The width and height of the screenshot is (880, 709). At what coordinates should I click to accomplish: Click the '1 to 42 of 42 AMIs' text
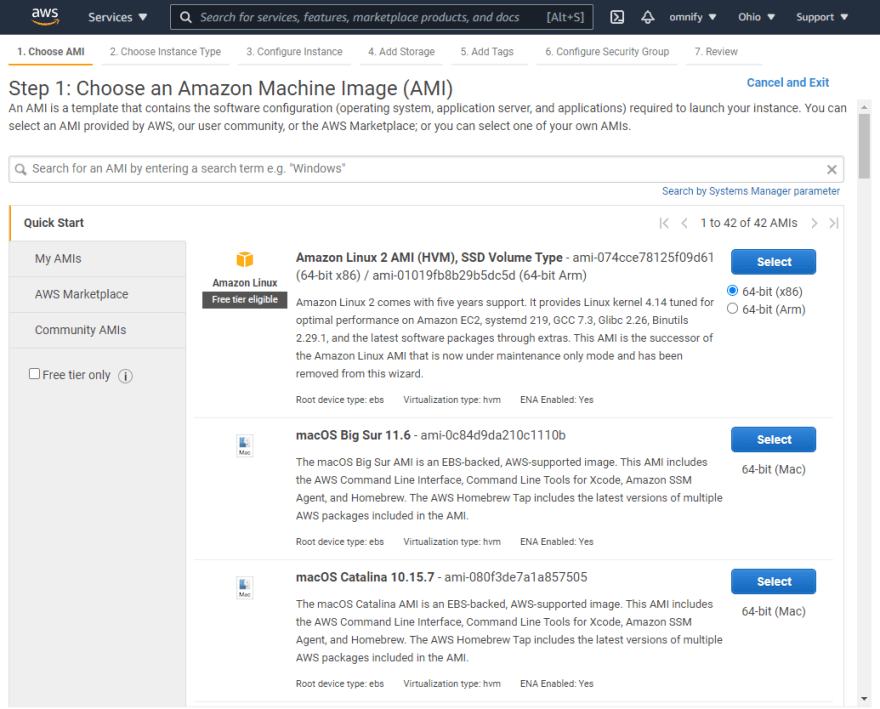749,223
